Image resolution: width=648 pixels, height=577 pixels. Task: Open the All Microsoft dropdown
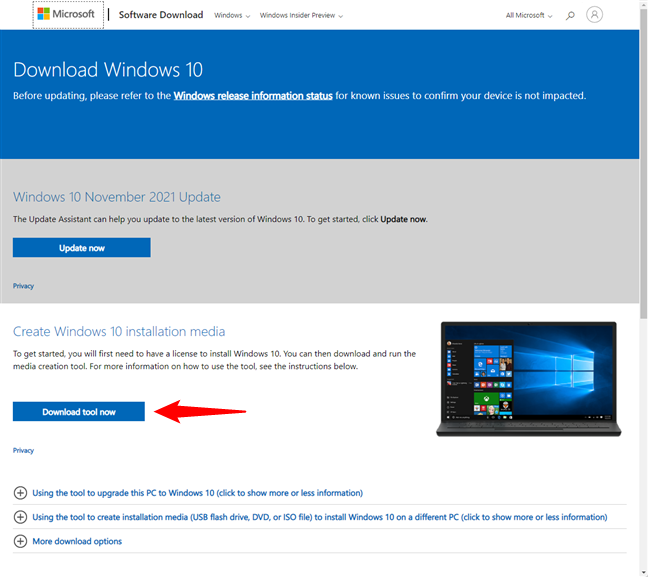pos(529,15)
